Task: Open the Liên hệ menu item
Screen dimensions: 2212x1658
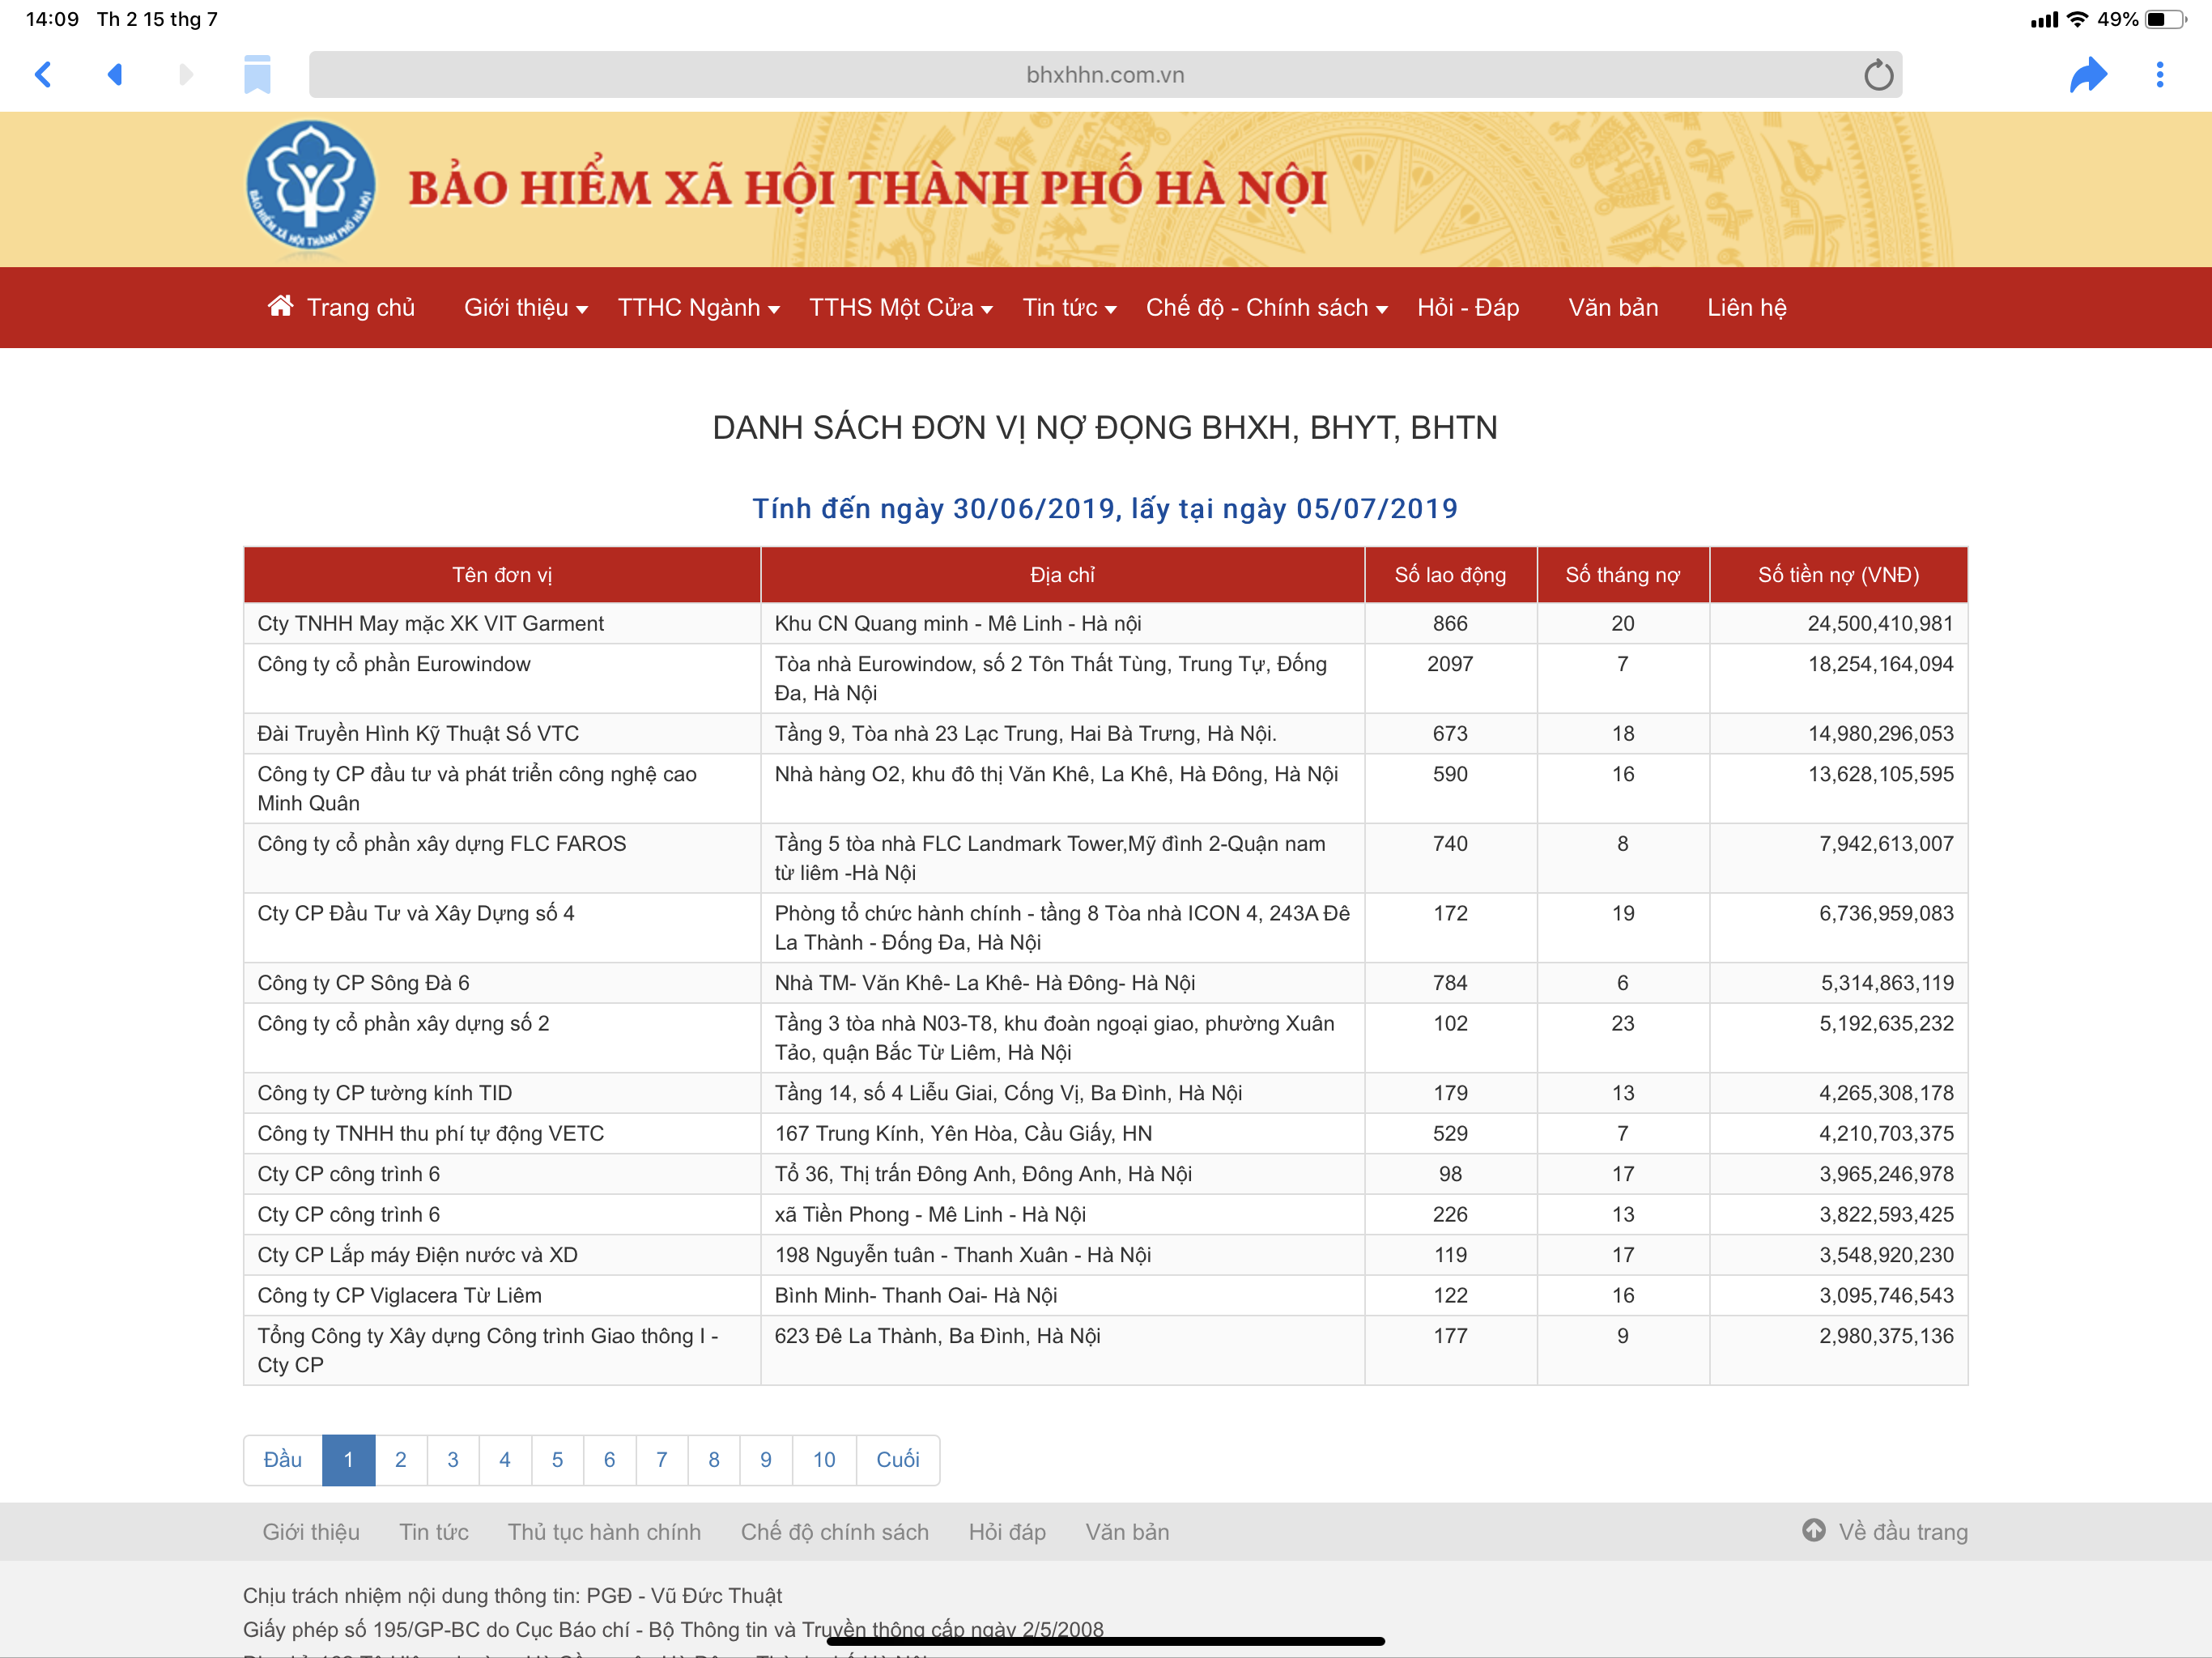Action: click(1746, 308)
